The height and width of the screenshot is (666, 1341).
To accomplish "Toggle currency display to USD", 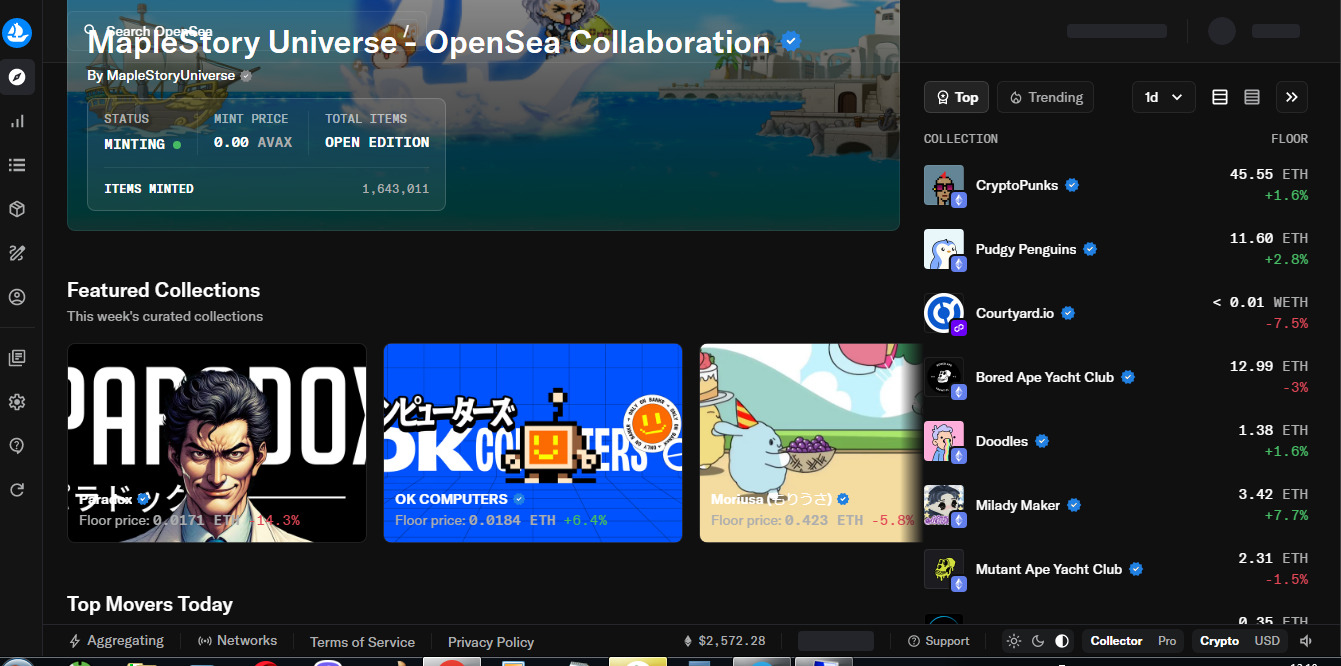I will 1267,641.
